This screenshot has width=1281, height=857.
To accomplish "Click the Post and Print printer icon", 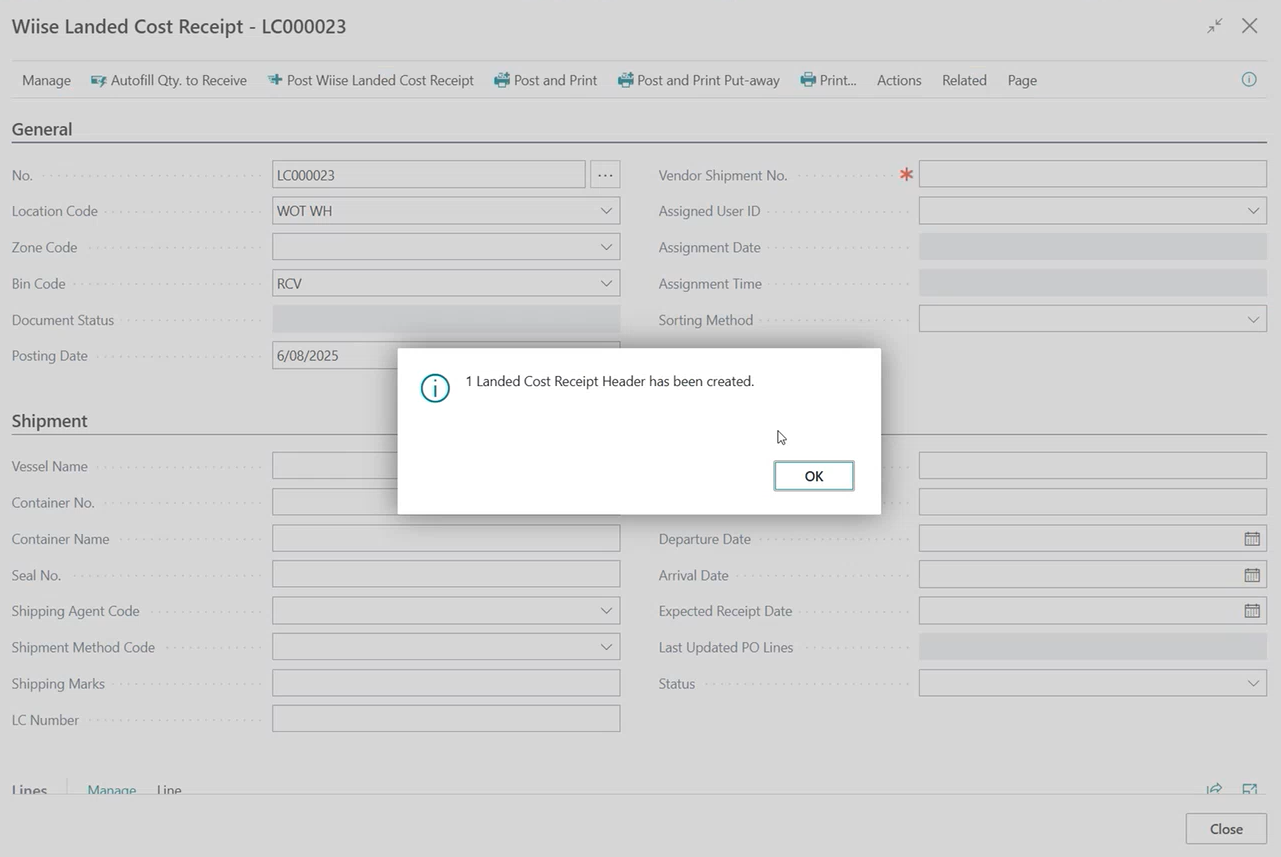I will click(x=502, y=80).
